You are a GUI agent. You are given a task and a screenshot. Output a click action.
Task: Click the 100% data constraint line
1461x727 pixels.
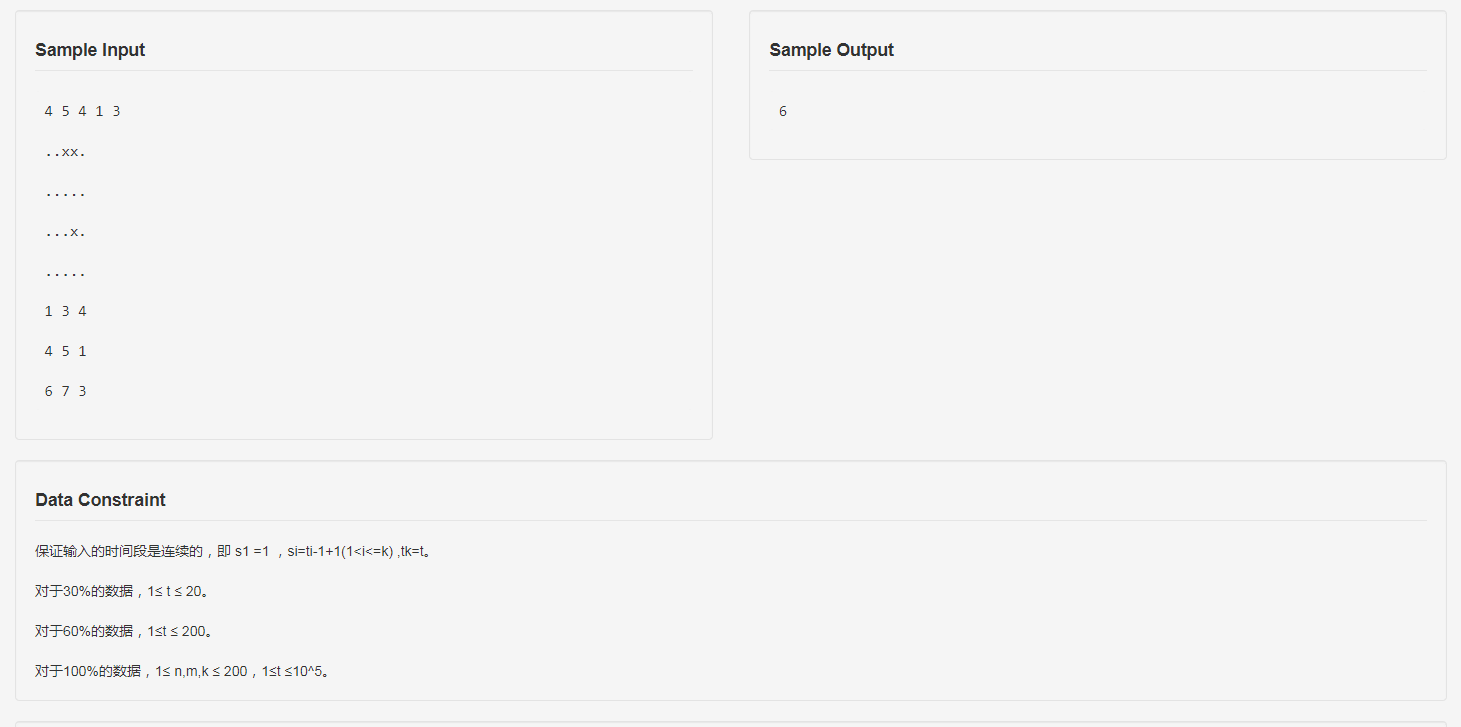(x=182, y=671)
